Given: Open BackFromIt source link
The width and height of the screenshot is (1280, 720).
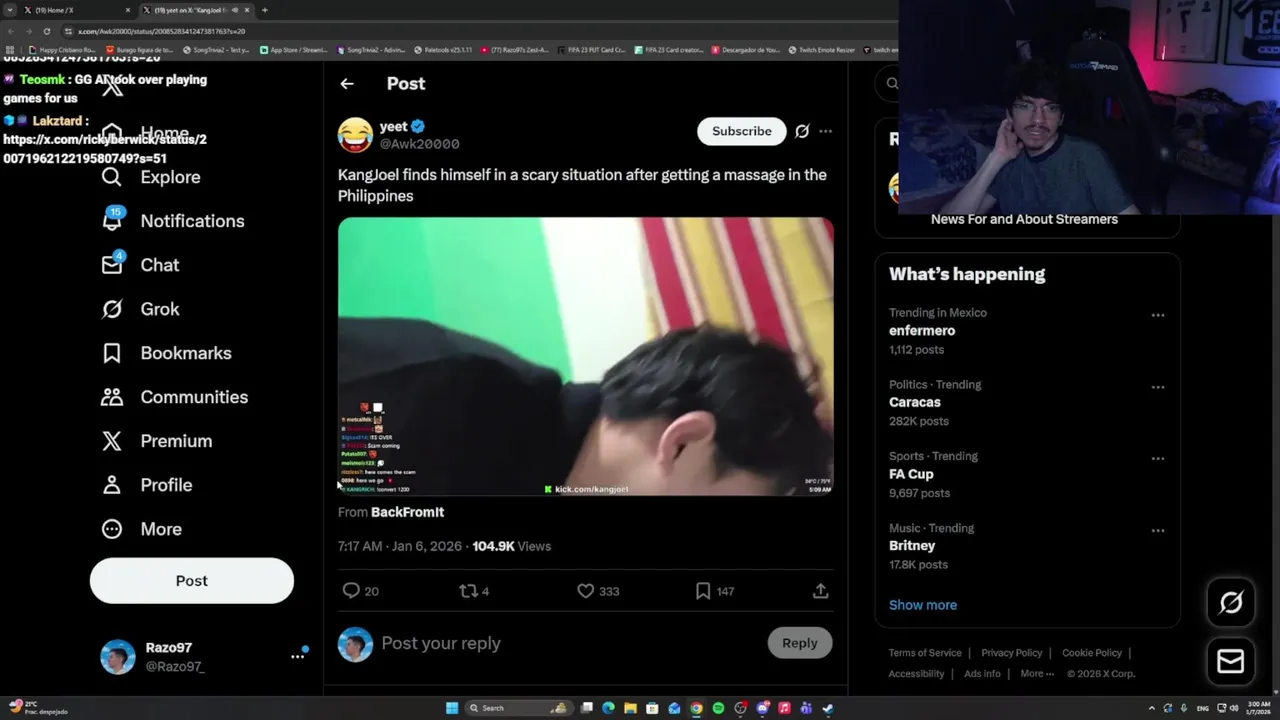Looking at the screenshot, I should (x=407, y=512).
